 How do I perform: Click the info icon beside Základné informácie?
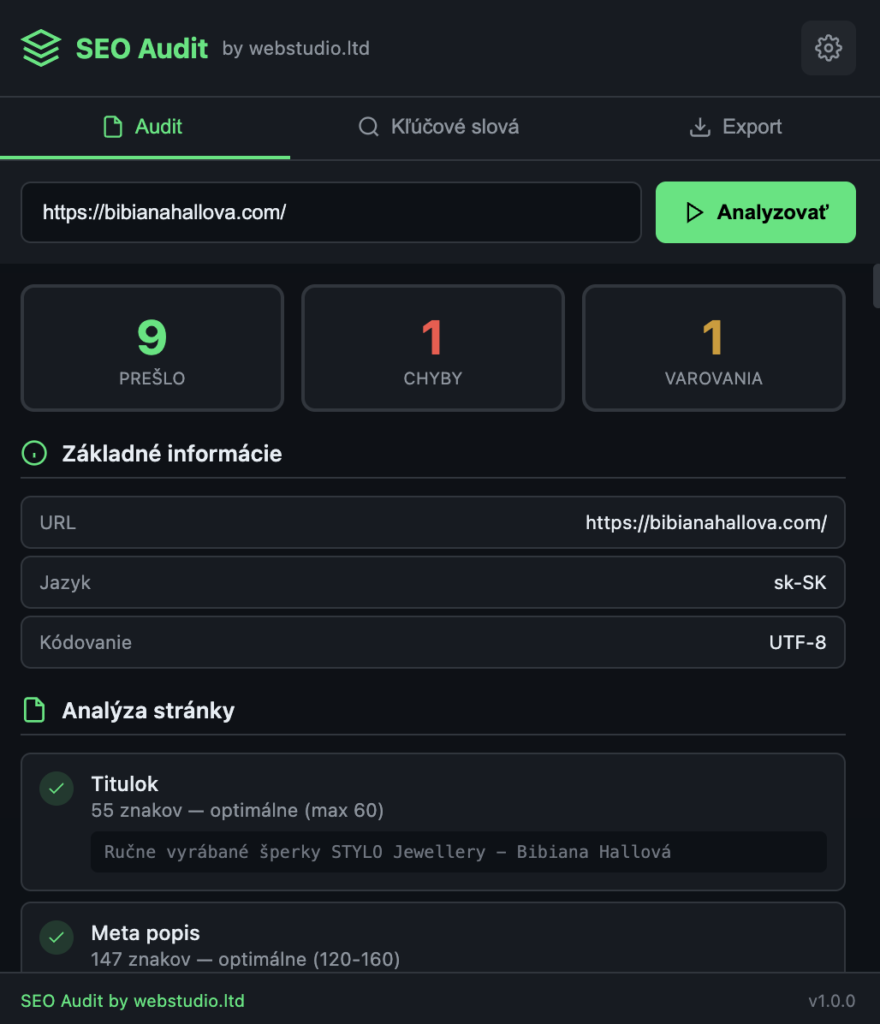click(33, 452)
